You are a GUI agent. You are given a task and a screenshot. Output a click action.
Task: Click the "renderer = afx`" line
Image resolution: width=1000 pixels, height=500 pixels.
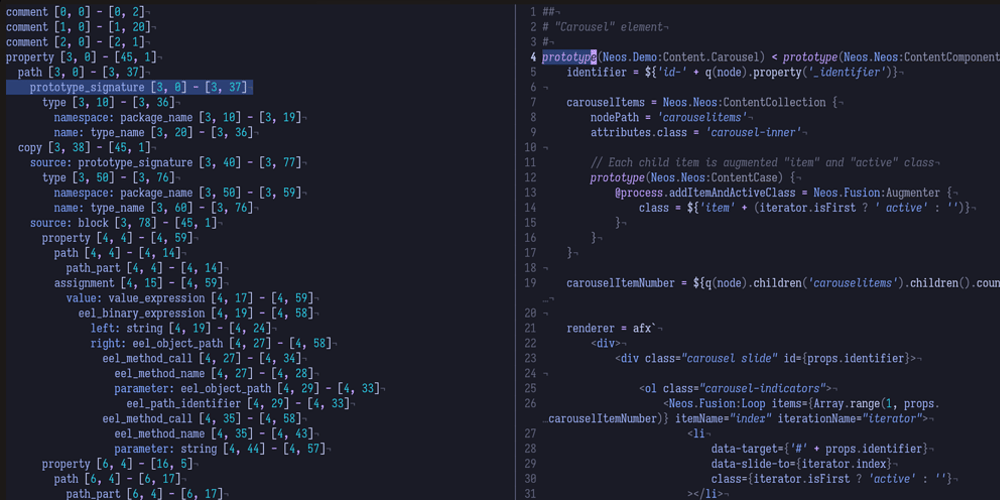coord(611,328)
